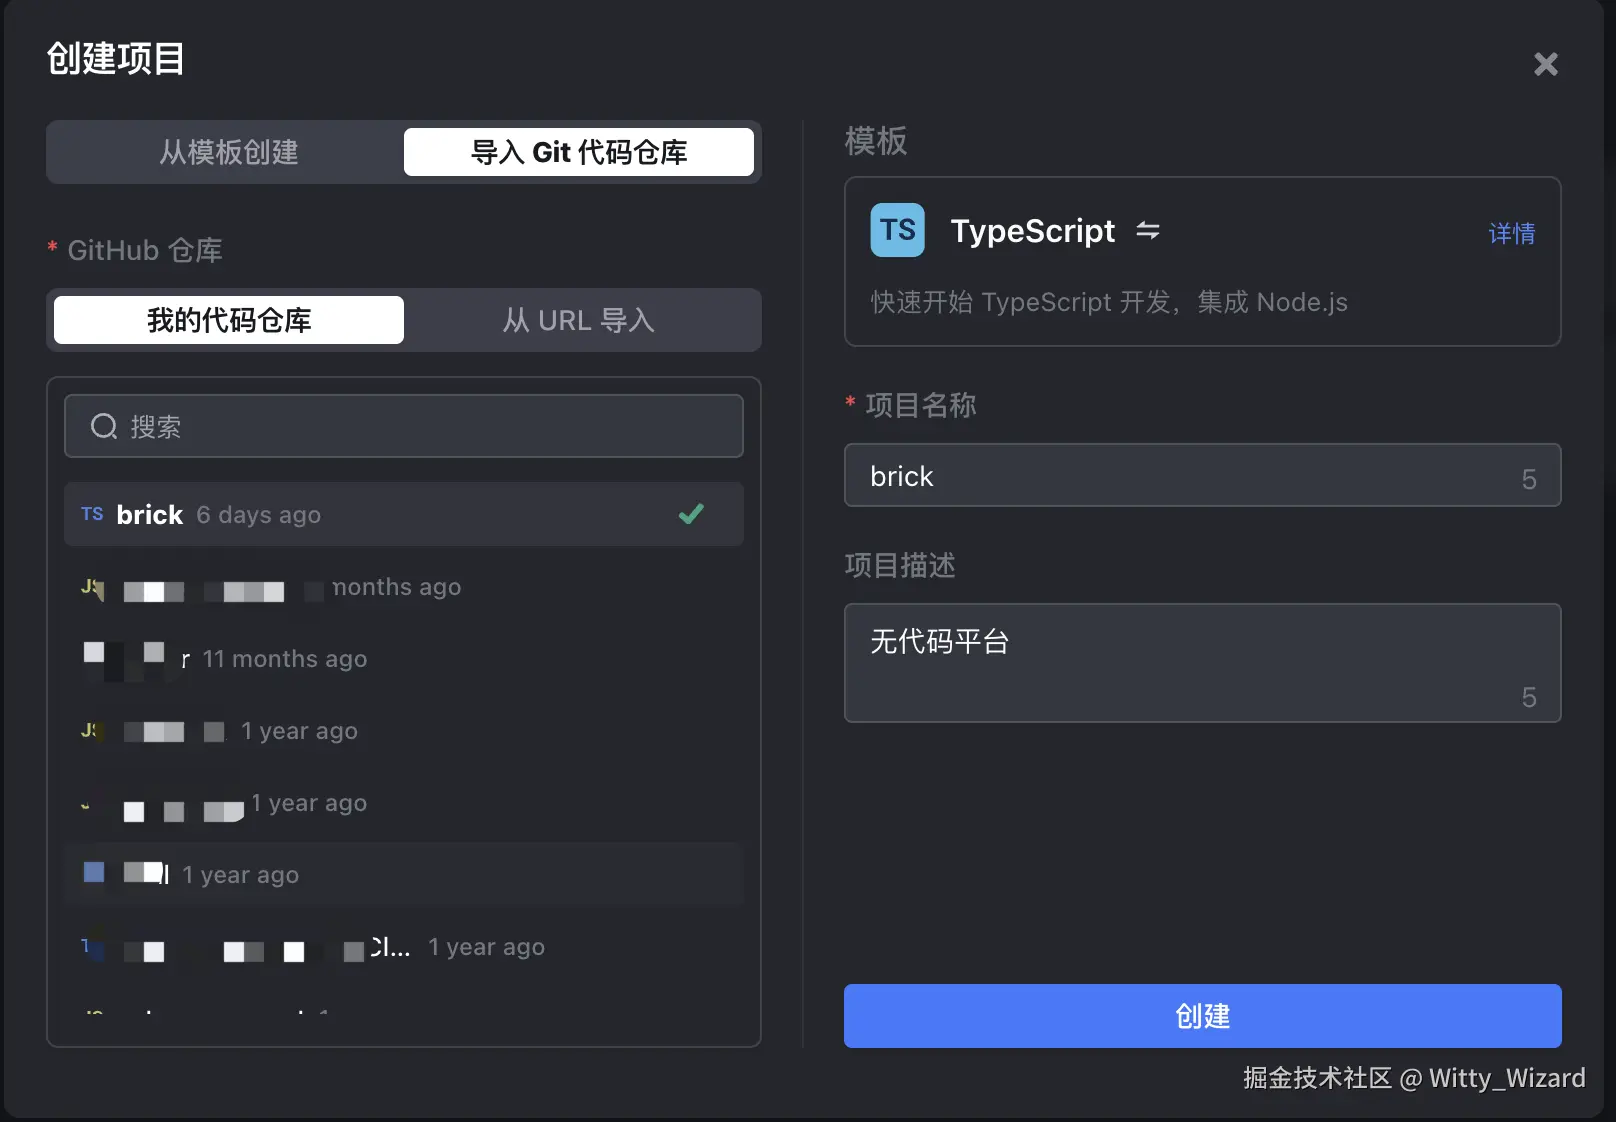Screen dimensions: 1616x1122
Task: Close the create project dialog
Action: pos(1545,64)
